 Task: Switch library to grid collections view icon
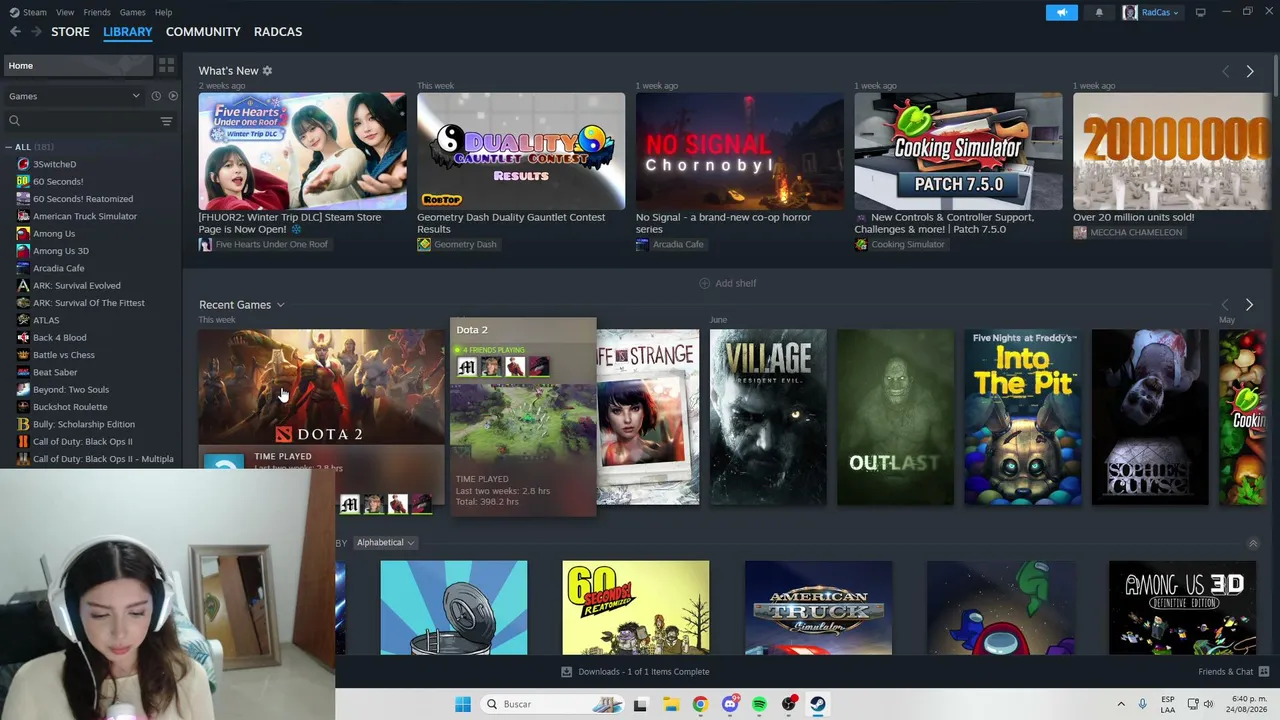coord(167,66)
